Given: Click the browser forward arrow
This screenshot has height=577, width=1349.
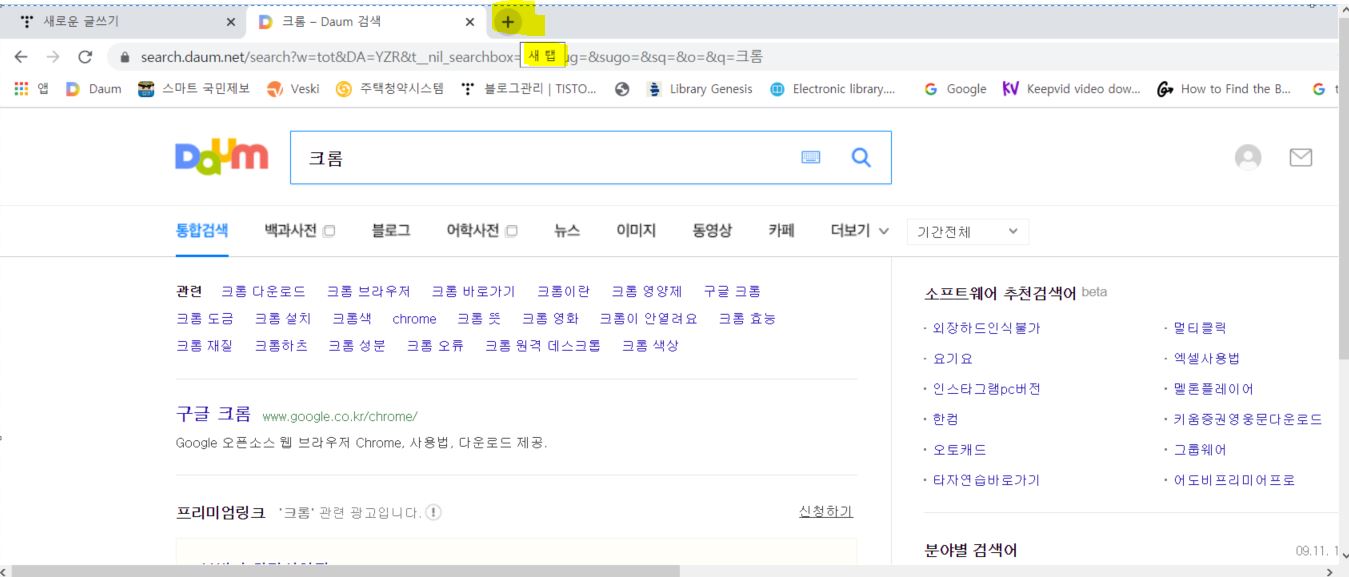Looking at the screenshot, I should point(53,57).
